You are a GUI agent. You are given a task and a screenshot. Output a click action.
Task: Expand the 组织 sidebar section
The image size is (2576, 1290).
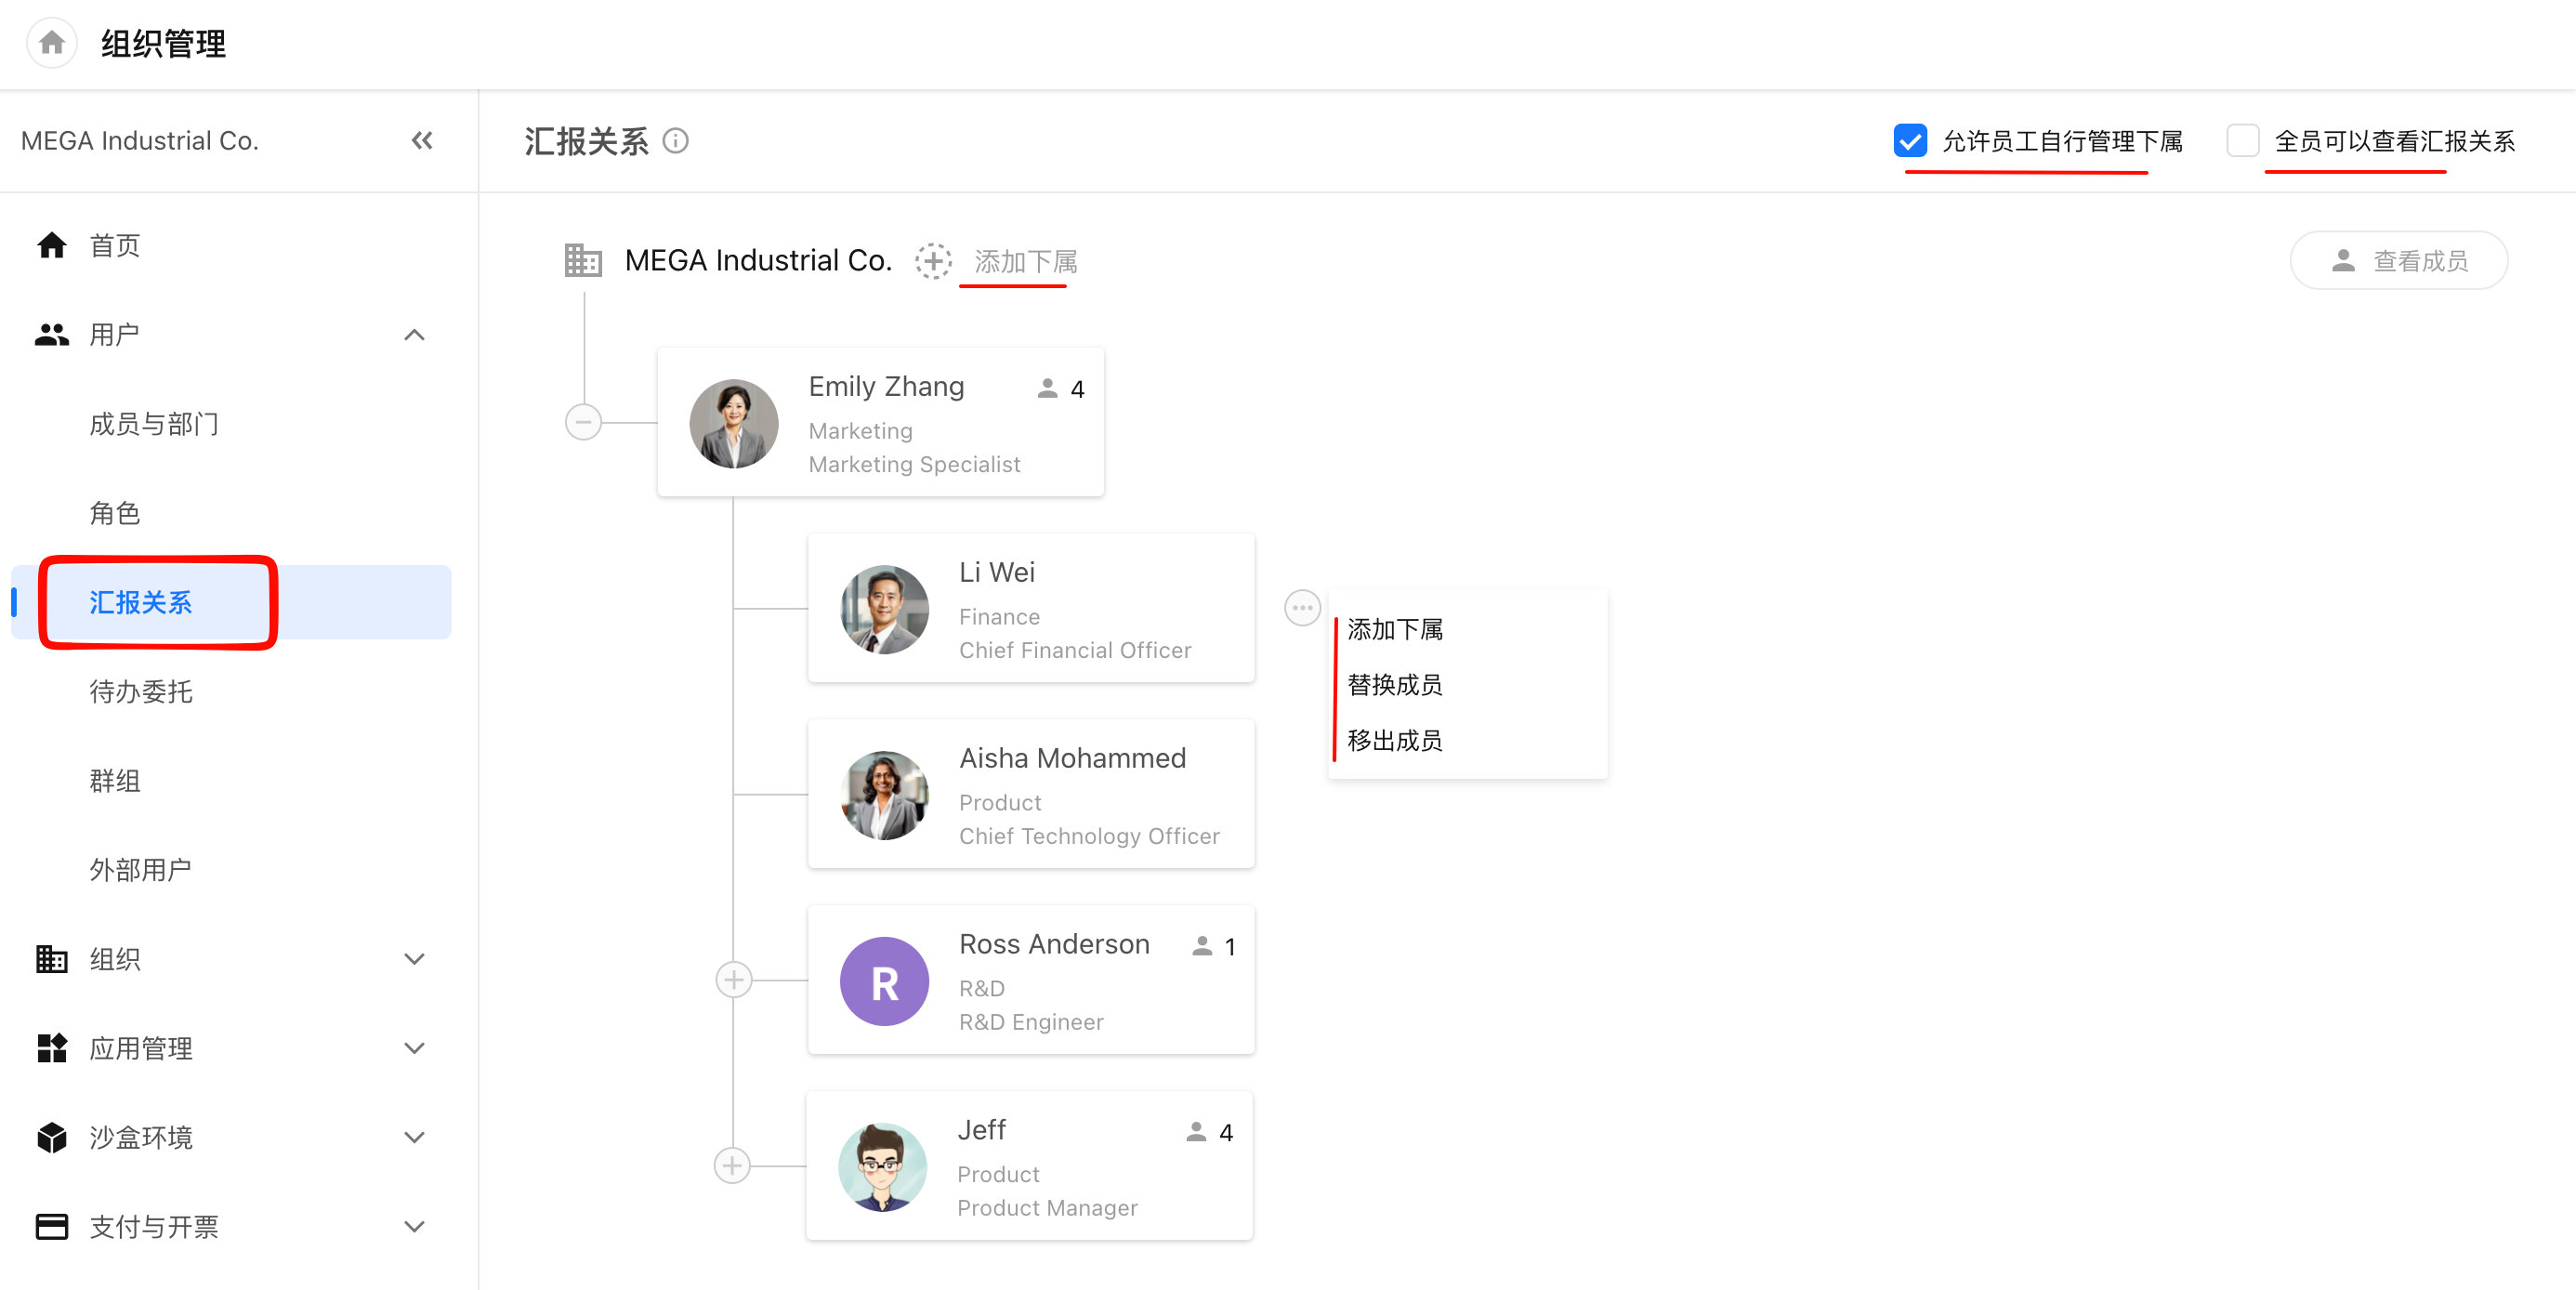[414, 959]
